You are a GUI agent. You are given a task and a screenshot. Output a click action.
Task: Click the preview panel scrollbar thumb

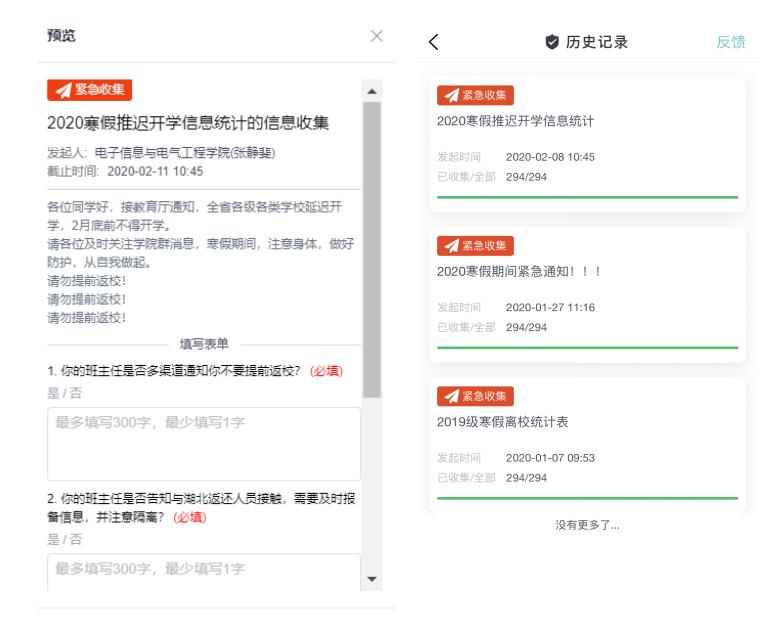370,250
